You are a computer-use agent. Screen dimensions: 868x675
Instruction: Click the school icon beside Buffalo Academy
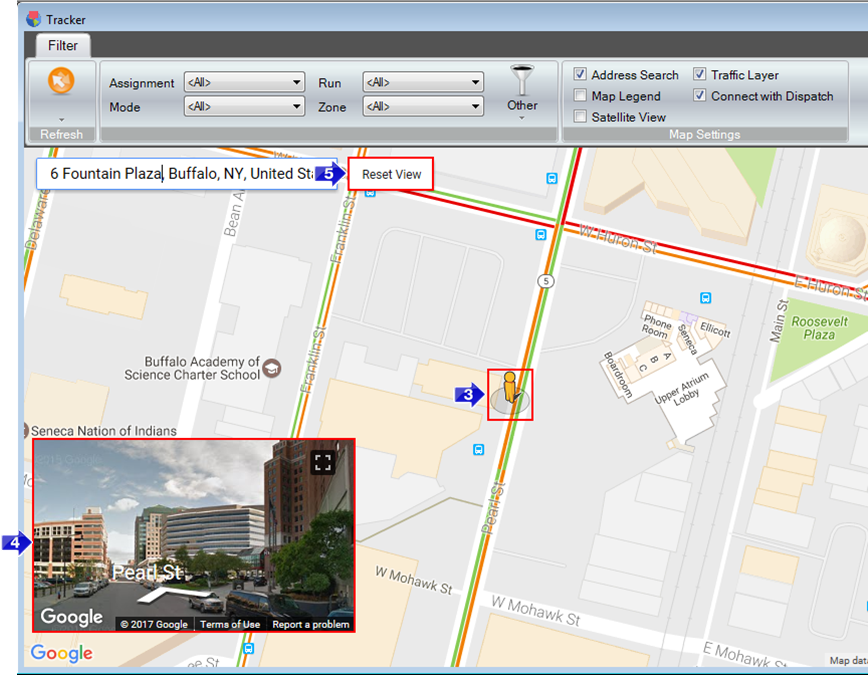tap(271, 368)
